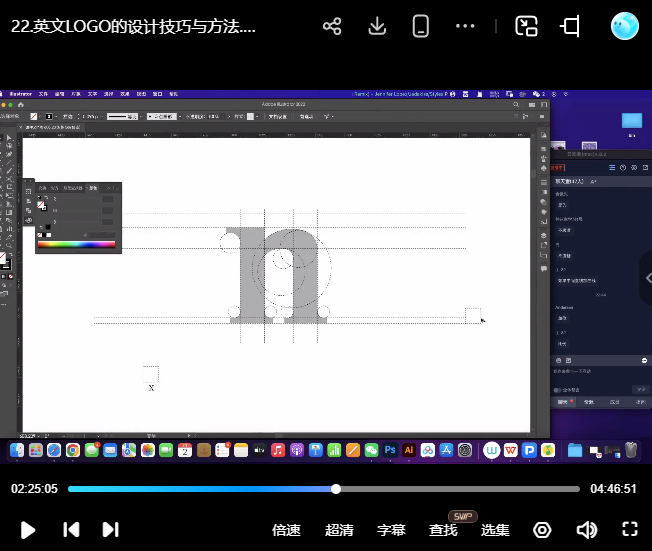This screenshot has width=652, height=551.
Task: Click the 字幕 subtitles button
Action: [x=391, y=530]
